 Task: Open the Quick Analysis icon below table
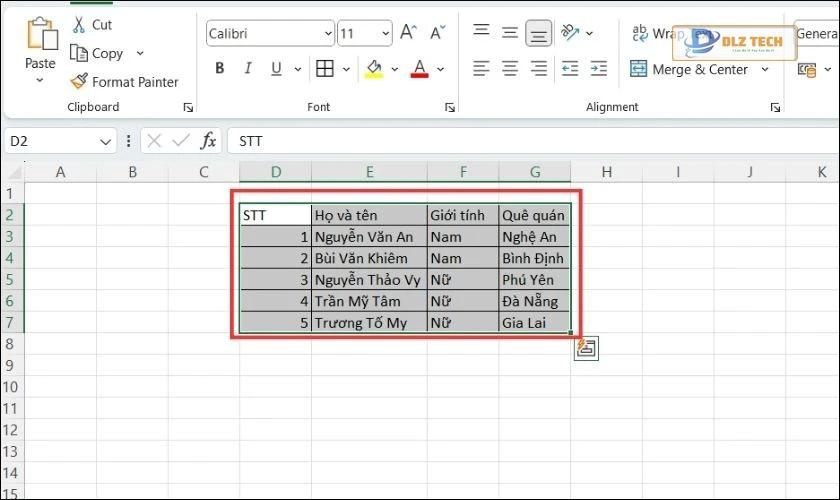(x=586, y=348)
